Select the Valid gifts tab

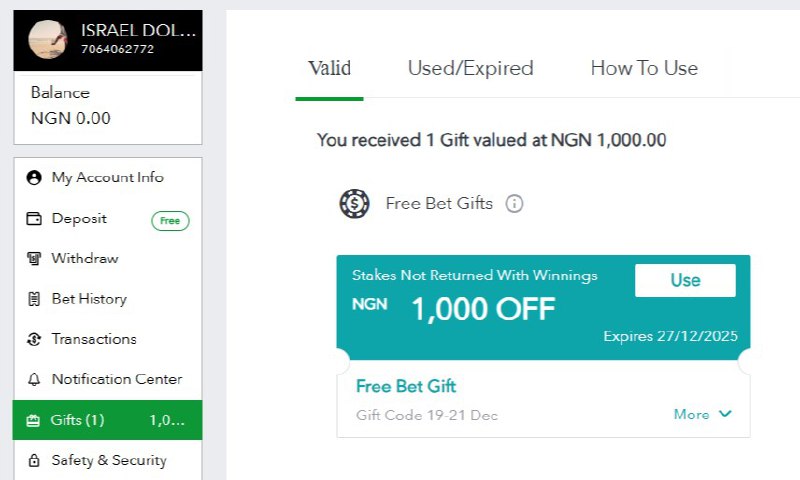pyautogui.click(x=329, y=69)
